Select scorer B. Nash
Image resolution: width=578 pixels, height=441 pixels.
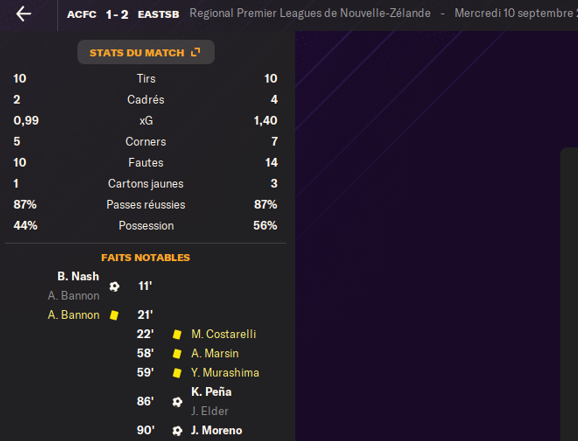(x=78, y=276)
